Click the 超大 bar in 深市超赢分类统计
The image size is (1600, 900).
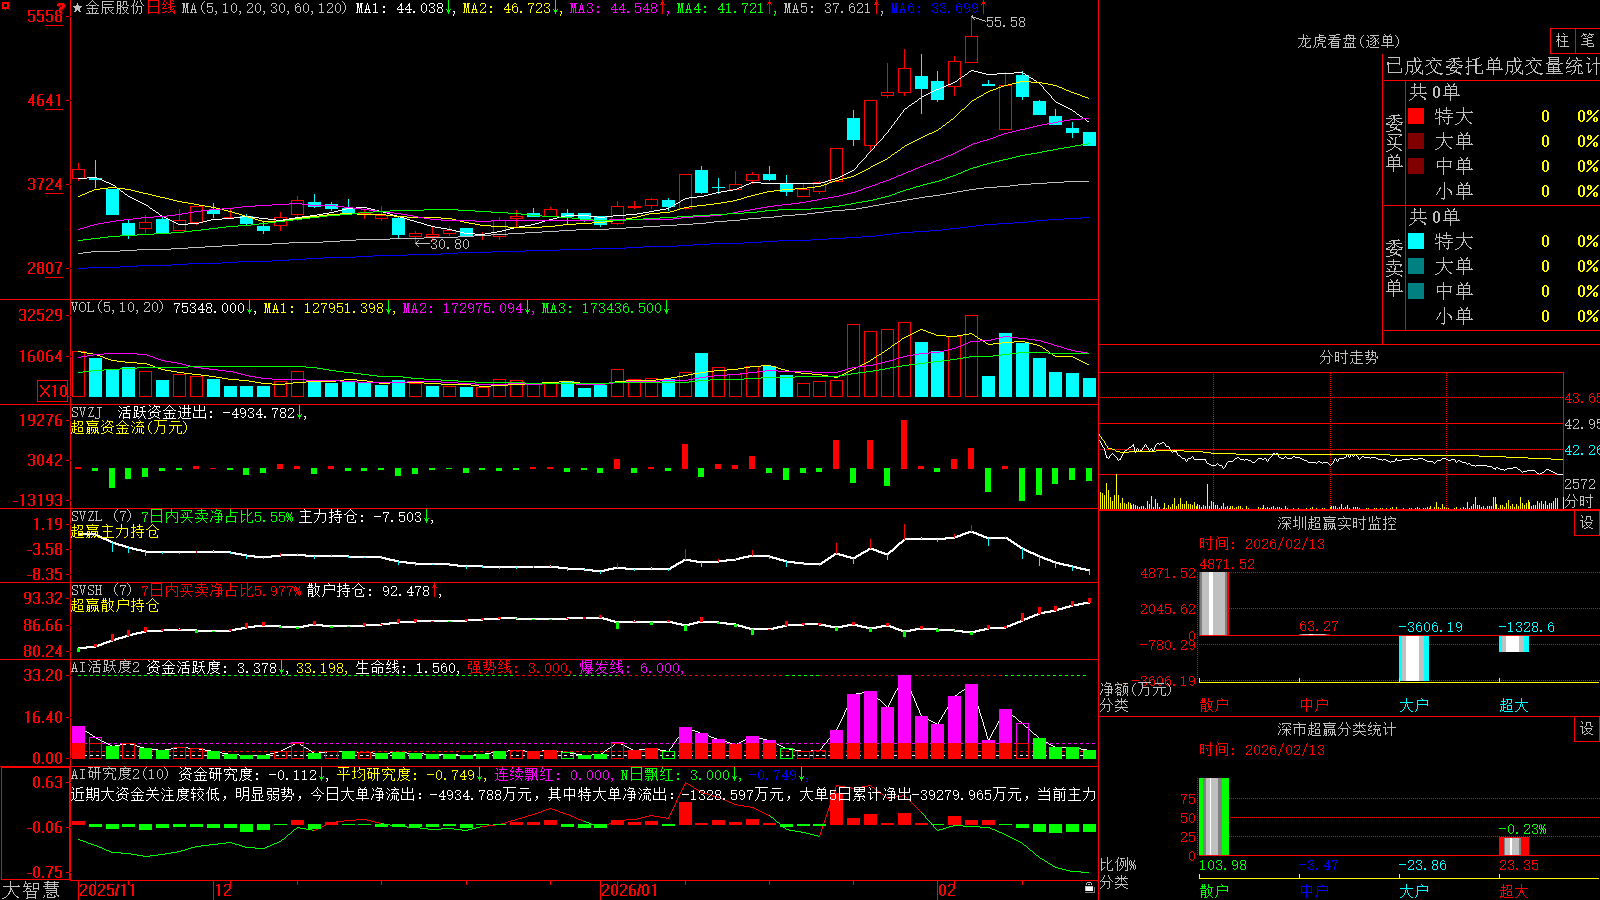click(x=1513, y=846)
